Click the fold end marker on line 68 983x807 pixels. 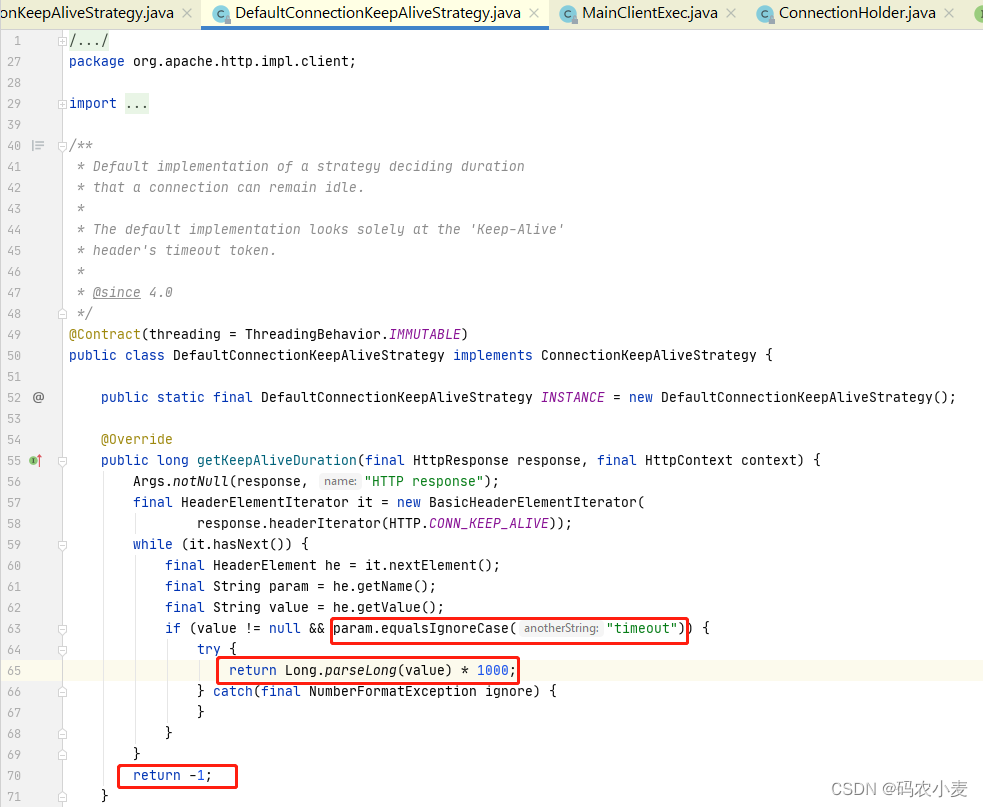(62, 734)
